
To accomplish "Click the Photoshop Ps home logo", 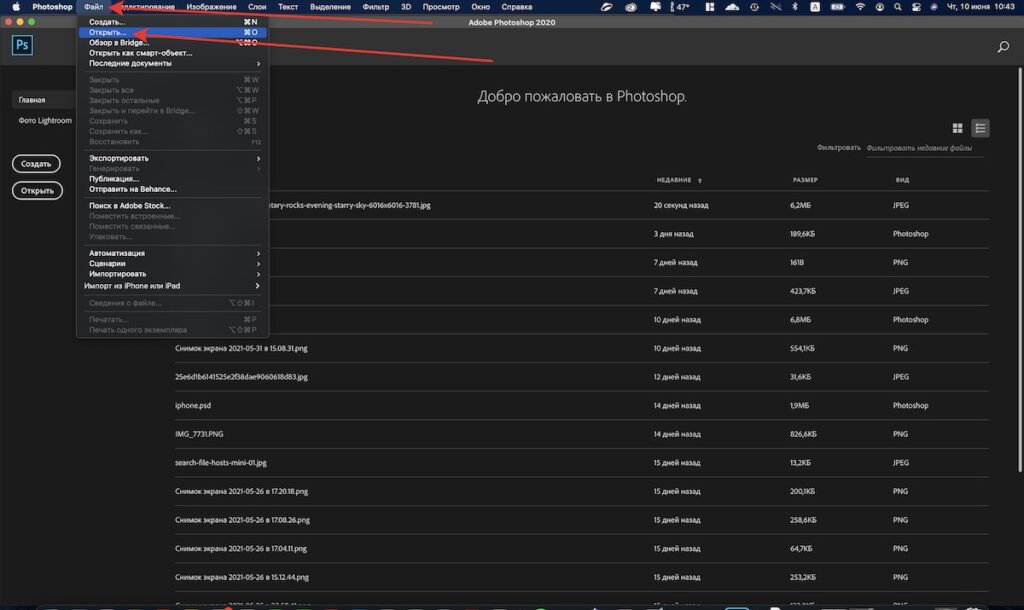I will click(22, 45).
